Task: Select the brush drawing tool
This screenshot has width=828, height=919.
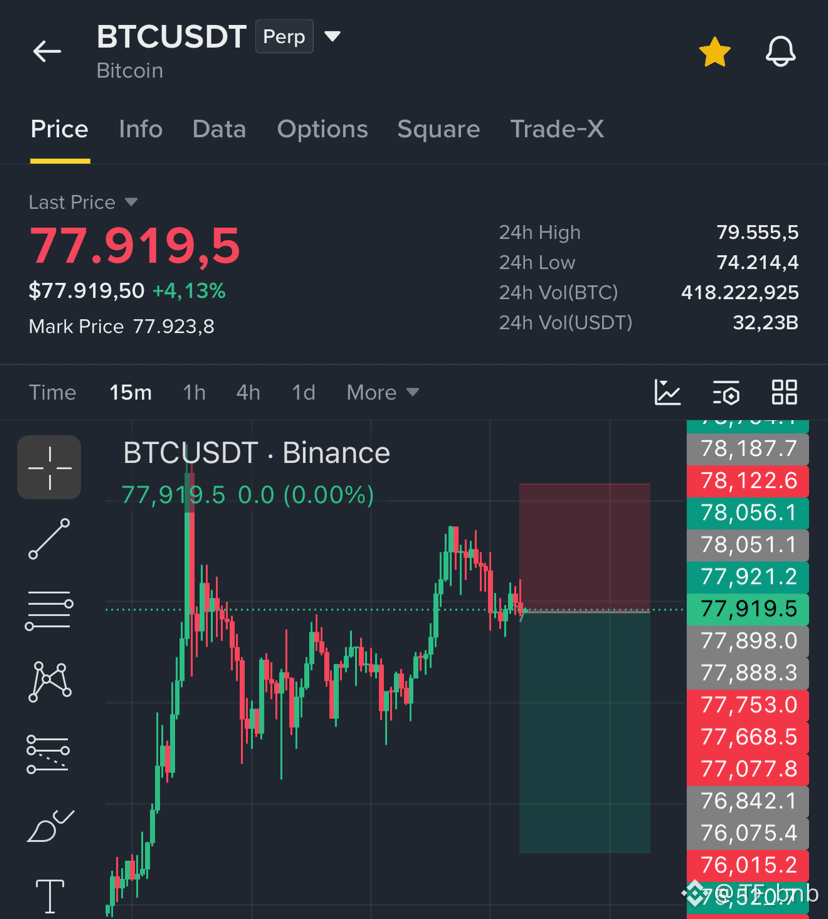Action: [x=50, y=826]
